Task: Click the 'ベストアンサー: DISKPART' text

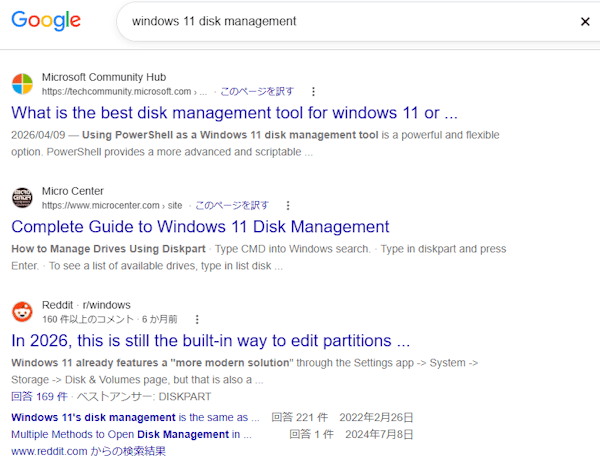Action: click(144, 397)
